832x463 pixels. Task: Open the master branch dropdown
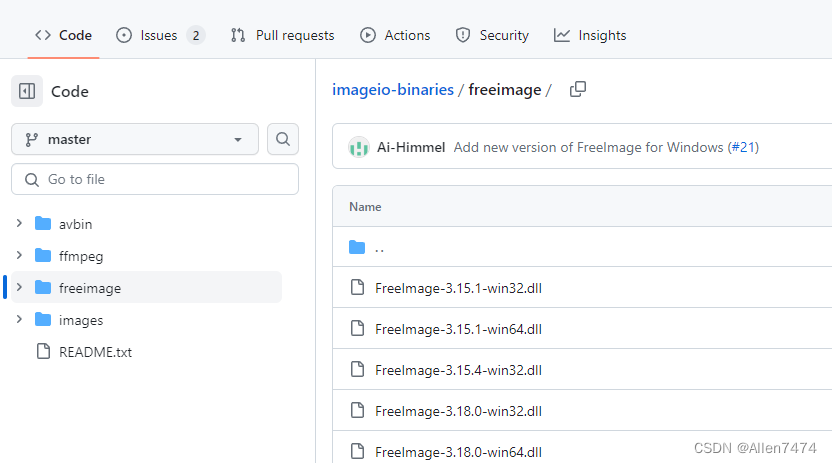tap(135, 139)
